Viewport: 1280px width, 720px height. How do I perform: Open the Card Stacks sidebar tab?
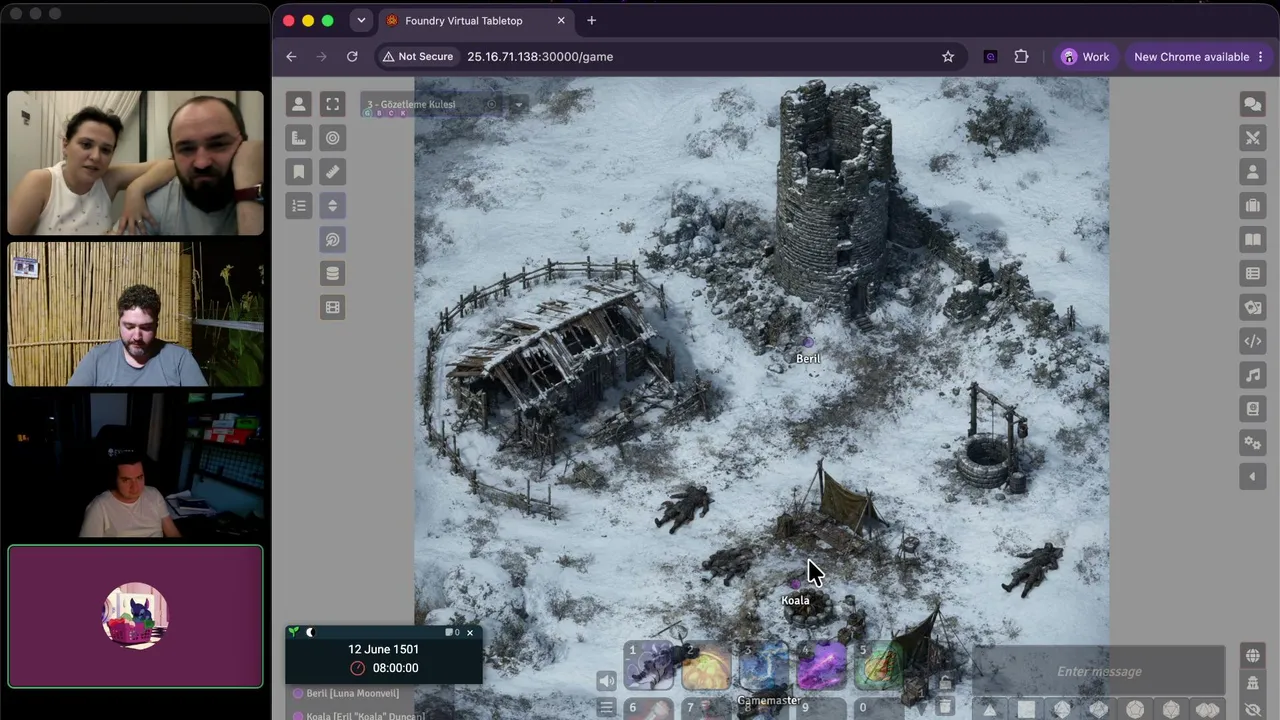click(x=1252, y=307)
